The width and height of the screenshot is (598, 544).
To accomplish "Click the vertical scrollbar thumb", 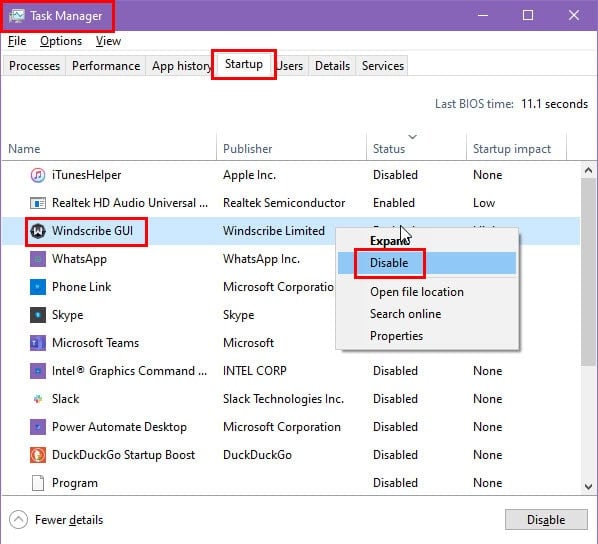I will point(588,272).
